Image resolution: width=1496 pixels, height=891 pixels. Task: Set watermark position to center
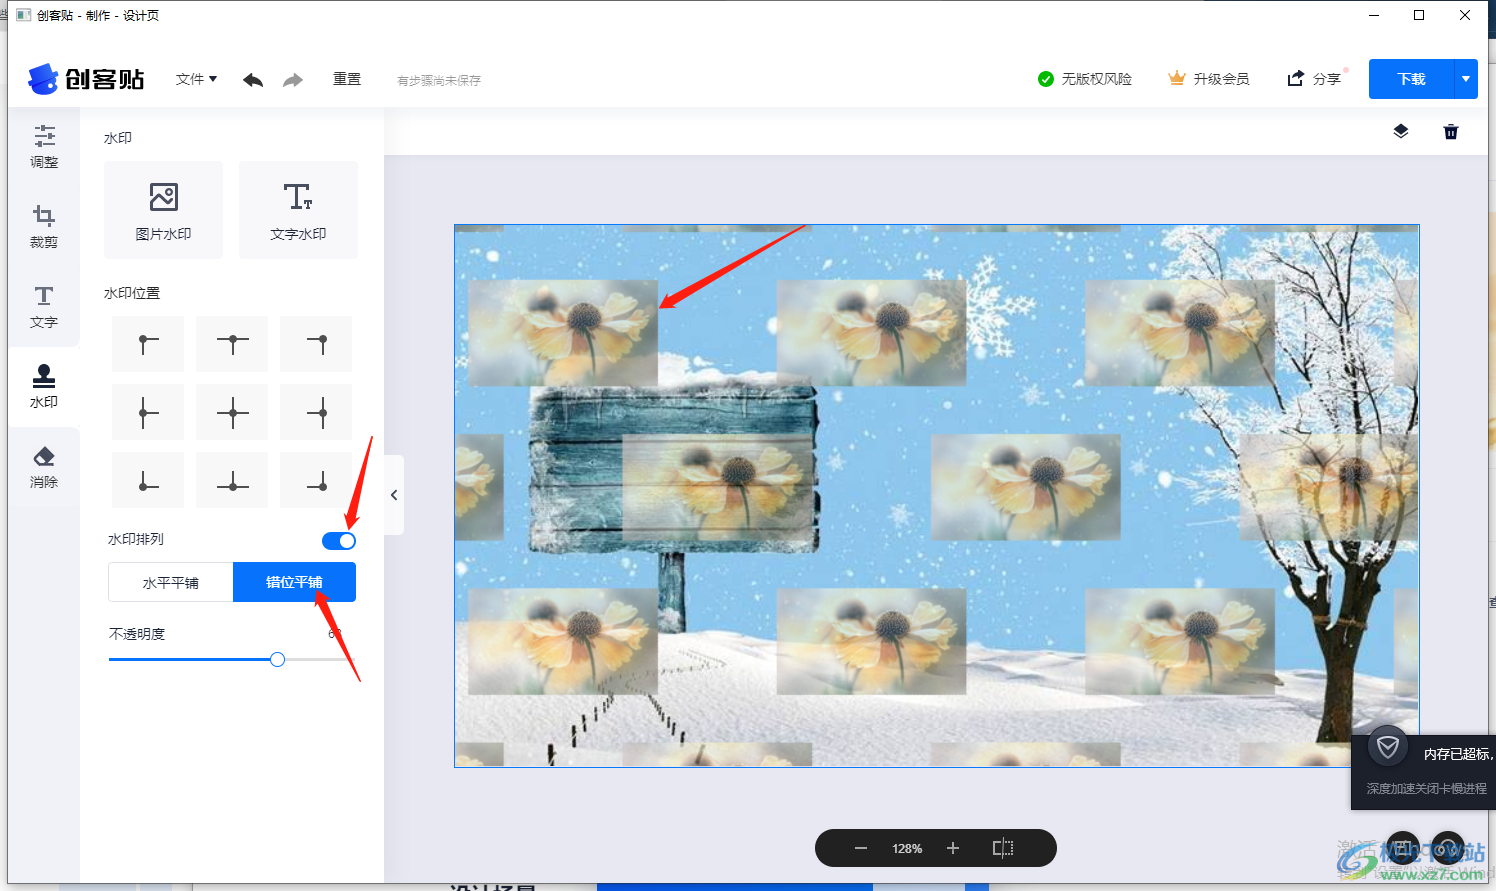[232, 412]
